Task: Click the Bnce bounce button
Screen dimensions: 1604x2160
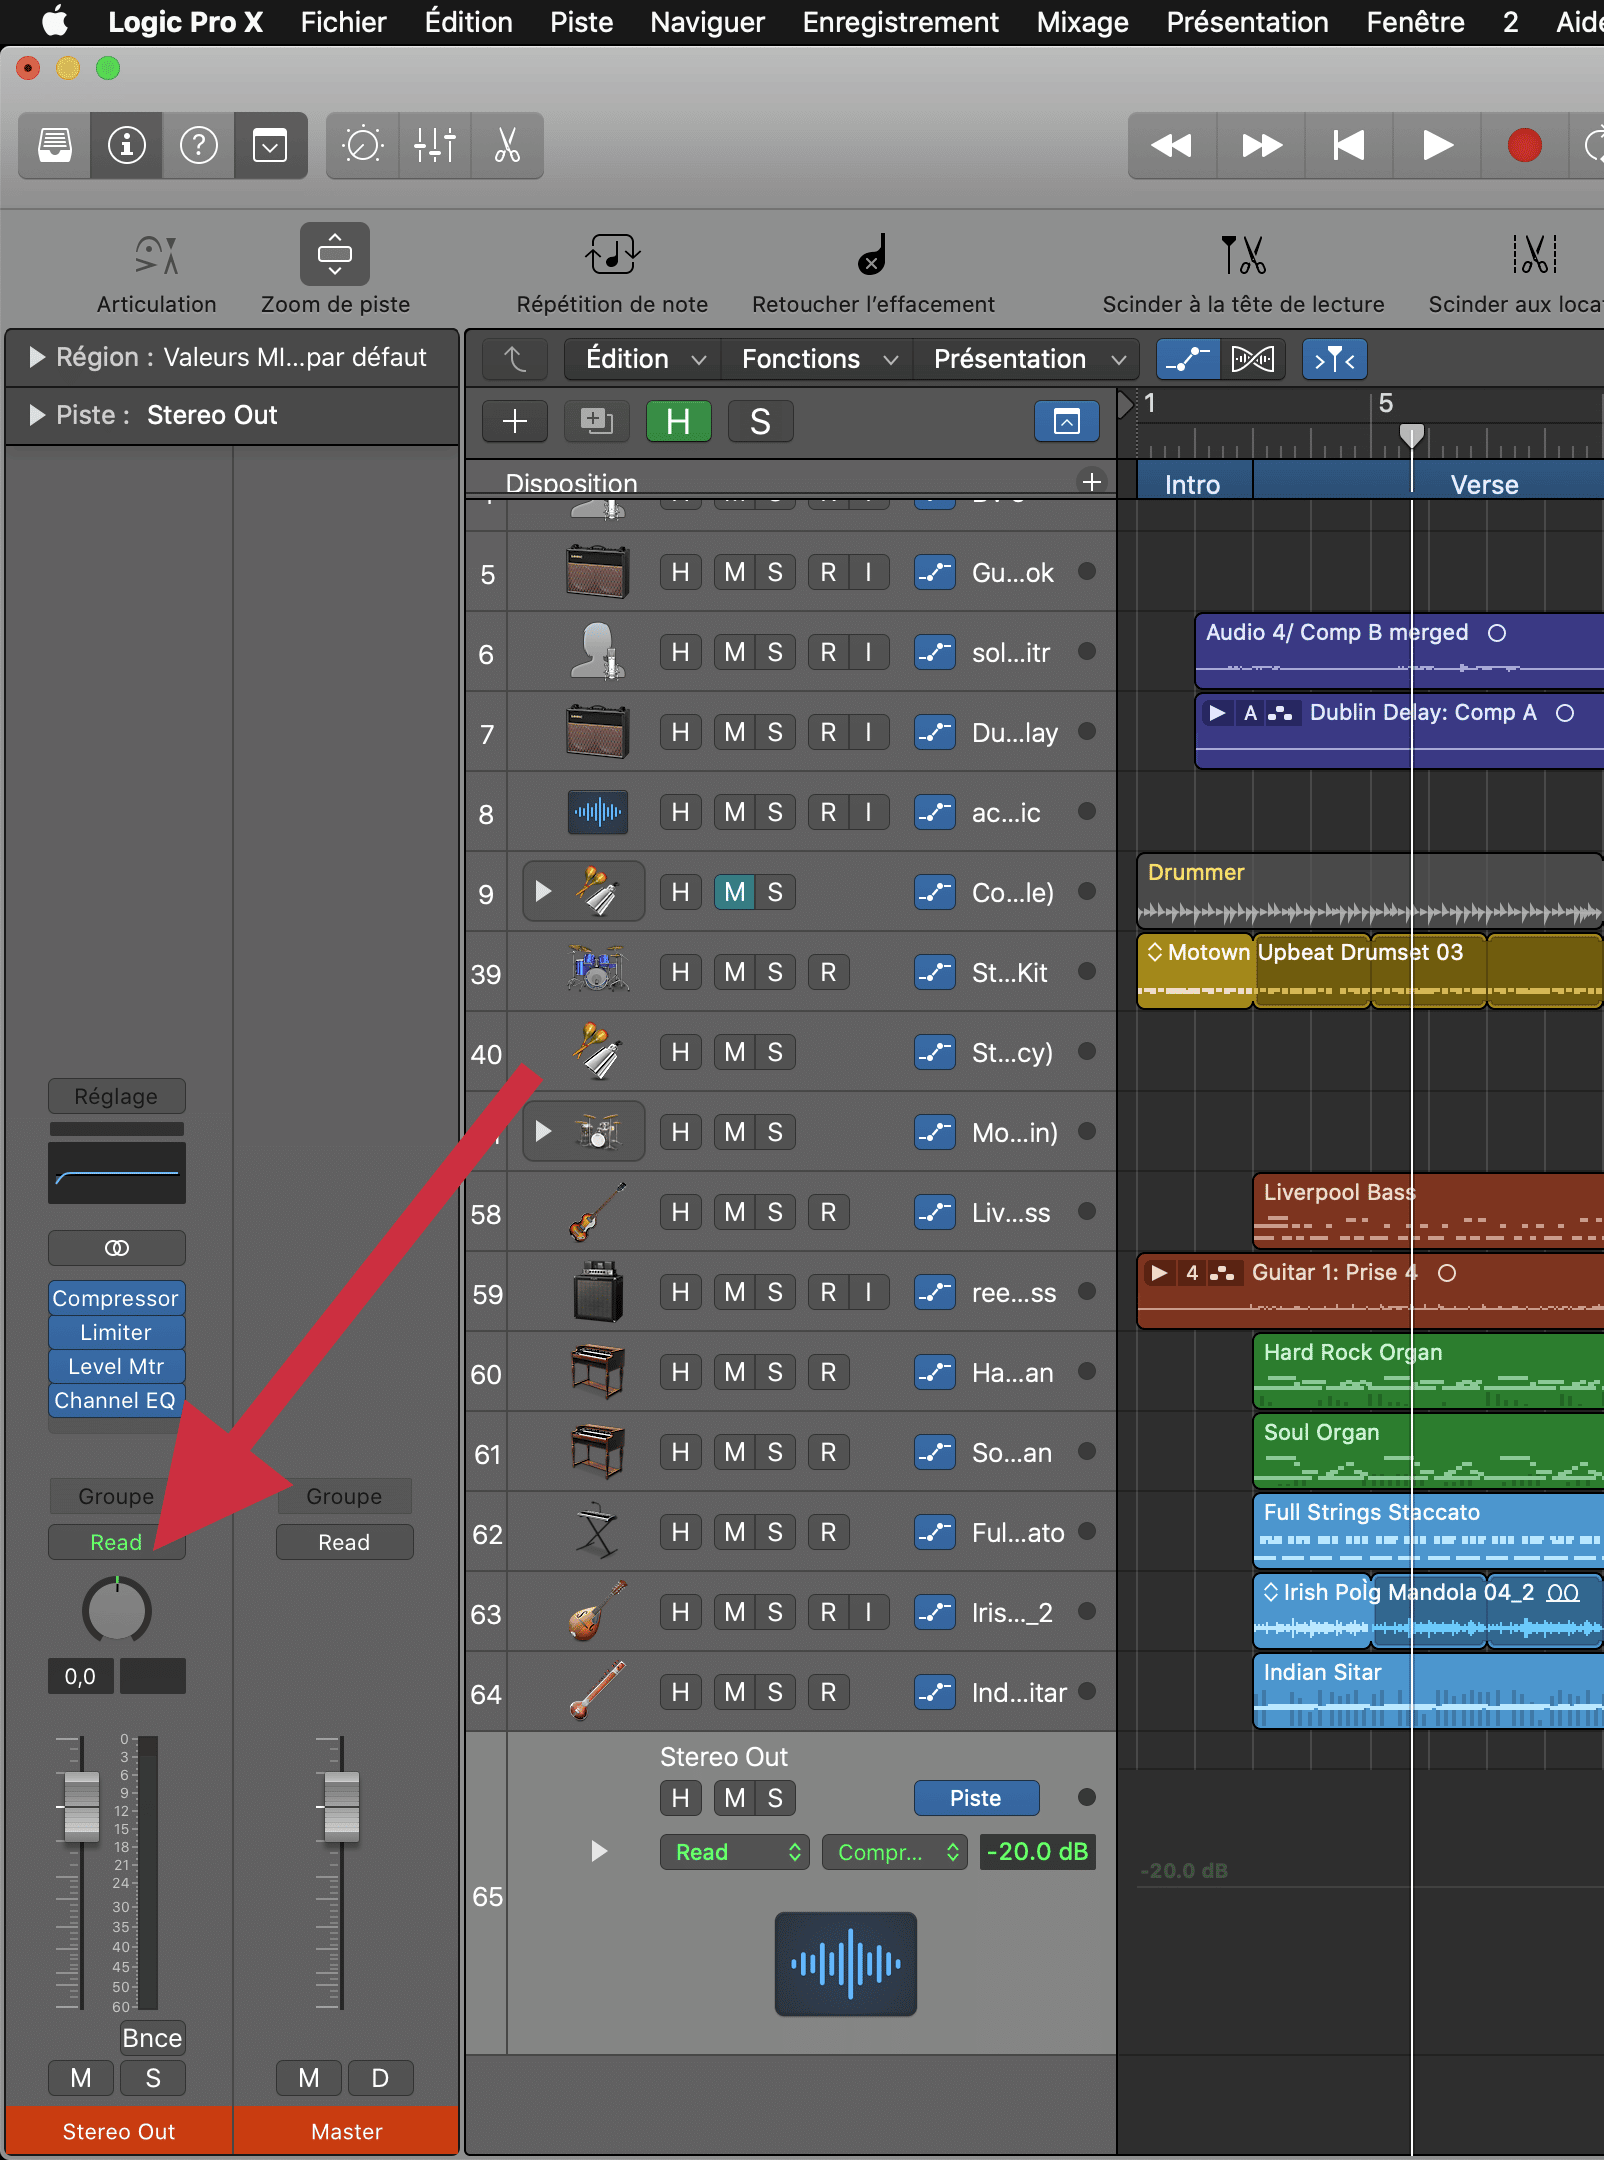Action: [x=153, y=2037]
